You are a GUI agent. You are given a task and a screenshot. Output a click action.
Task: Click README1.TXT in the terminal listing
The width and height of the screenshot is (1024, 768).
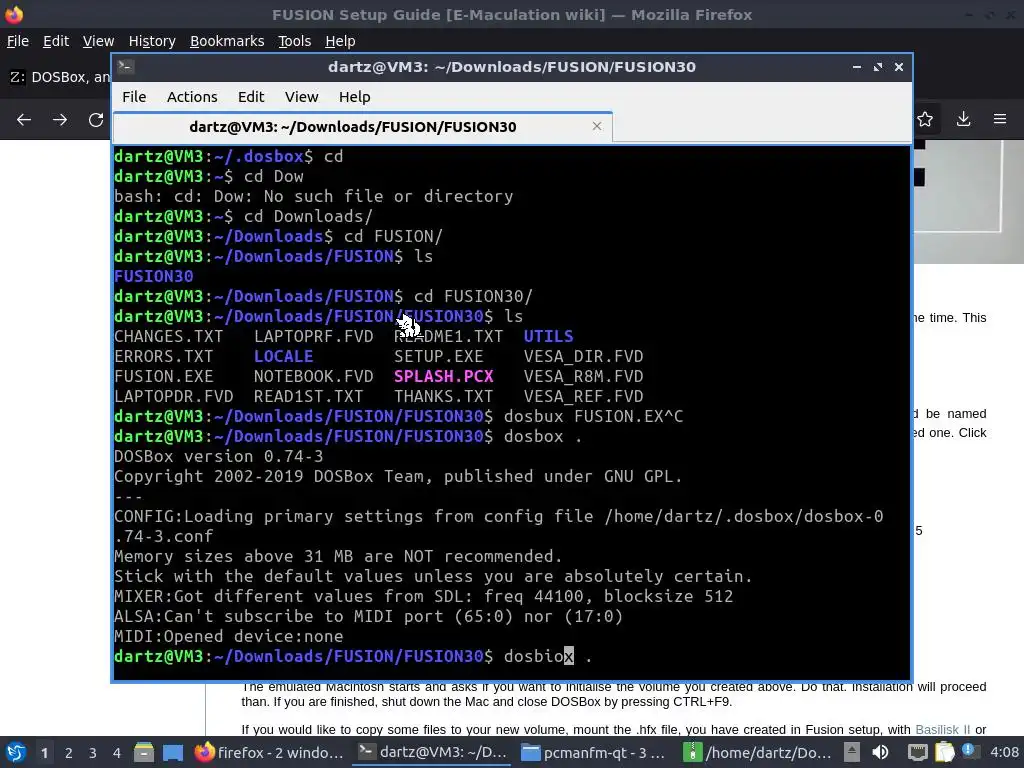[448, 336]
